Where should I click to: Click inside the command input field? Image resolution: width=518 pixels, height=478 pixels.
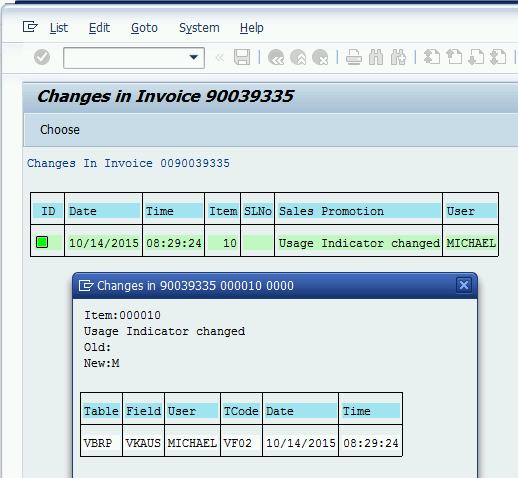pos(127,58)
